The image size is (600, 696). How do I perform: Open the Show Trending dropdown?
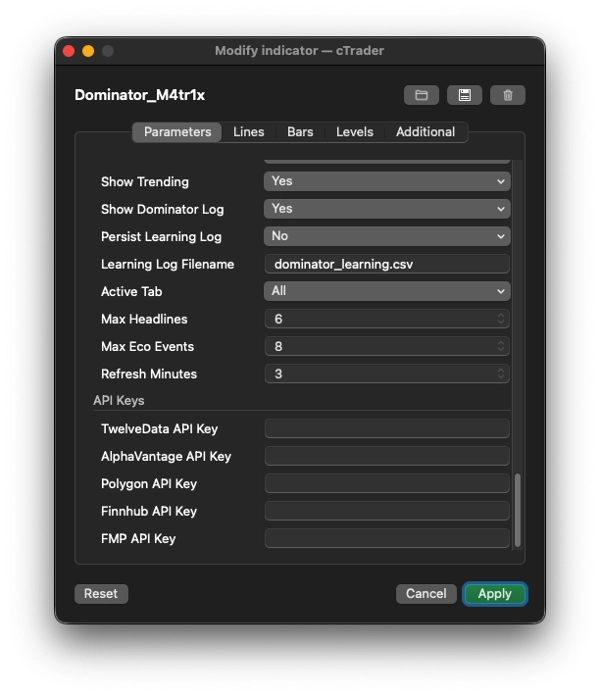click(x=387, y=181)
